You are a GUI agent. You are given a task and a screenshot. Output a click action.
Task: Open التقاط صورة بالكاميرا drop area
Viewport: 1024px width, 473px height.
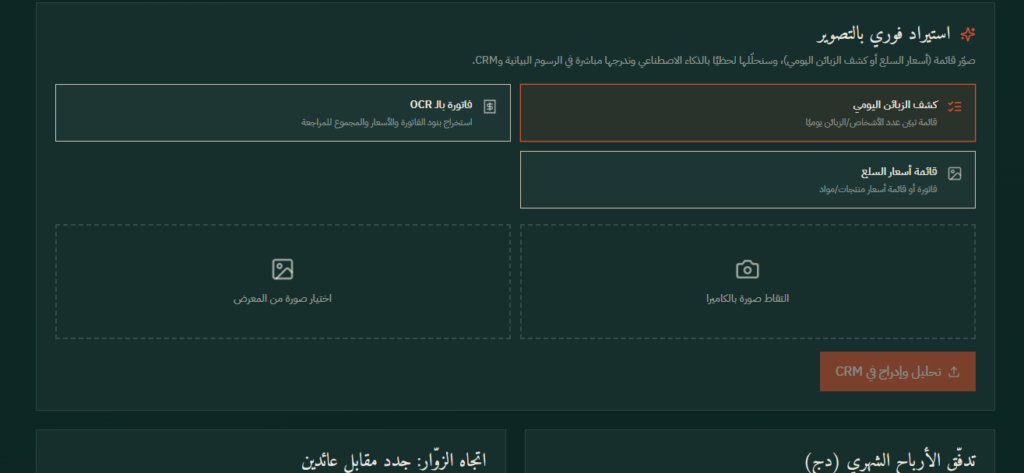(748, 282)
